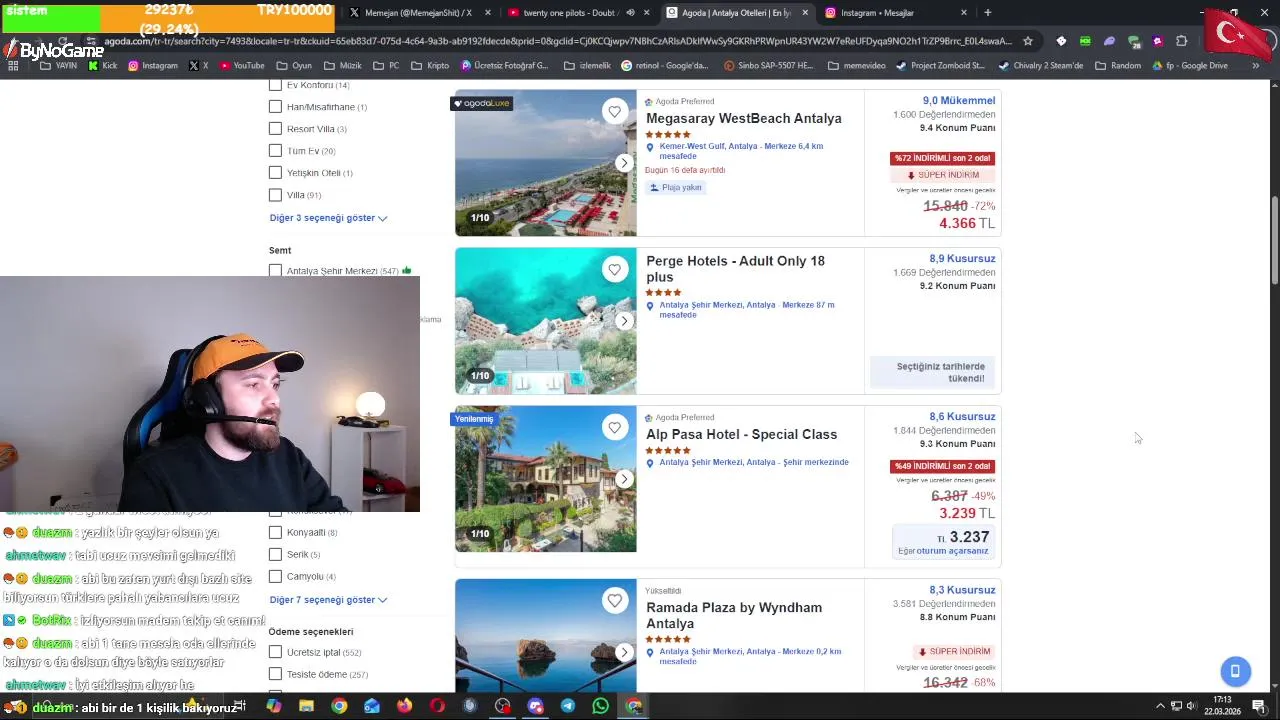Advance Perge Hotels image carousel arrow
The height and width of the screenshot is (720, 1280).
(x=624, y=321)
